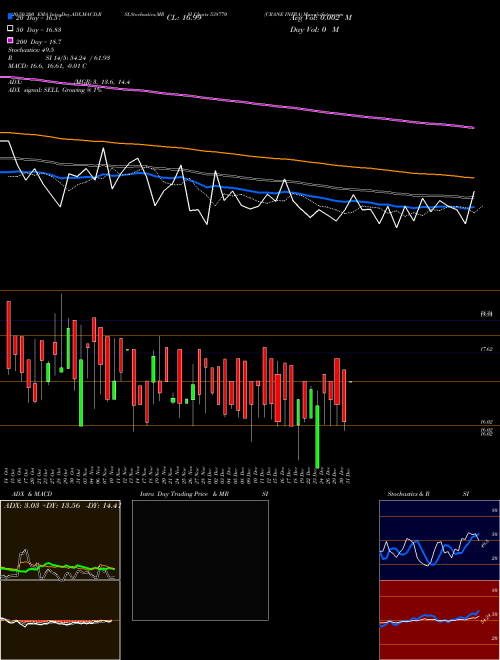Click the blue 20 Day legend swatch
The width and height of the screenshot is (500, 660).
point(10,17)
